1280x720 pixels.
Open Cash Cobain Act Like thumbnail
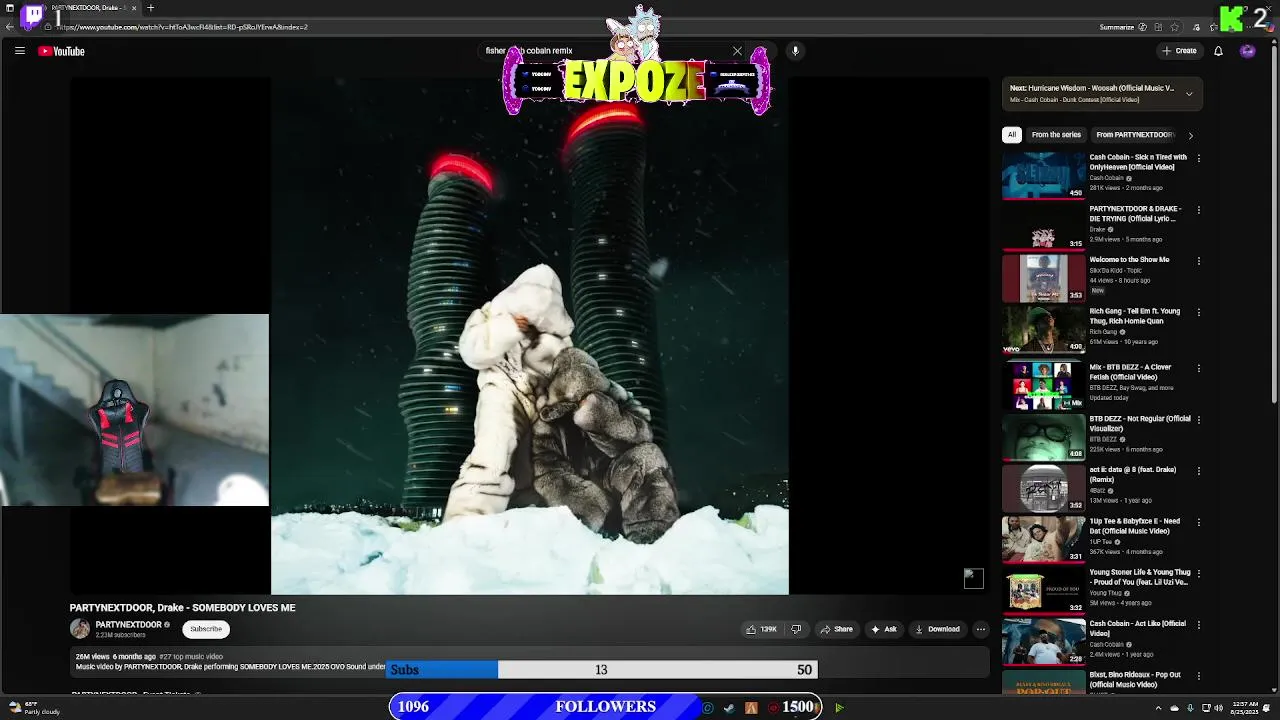1043,642
